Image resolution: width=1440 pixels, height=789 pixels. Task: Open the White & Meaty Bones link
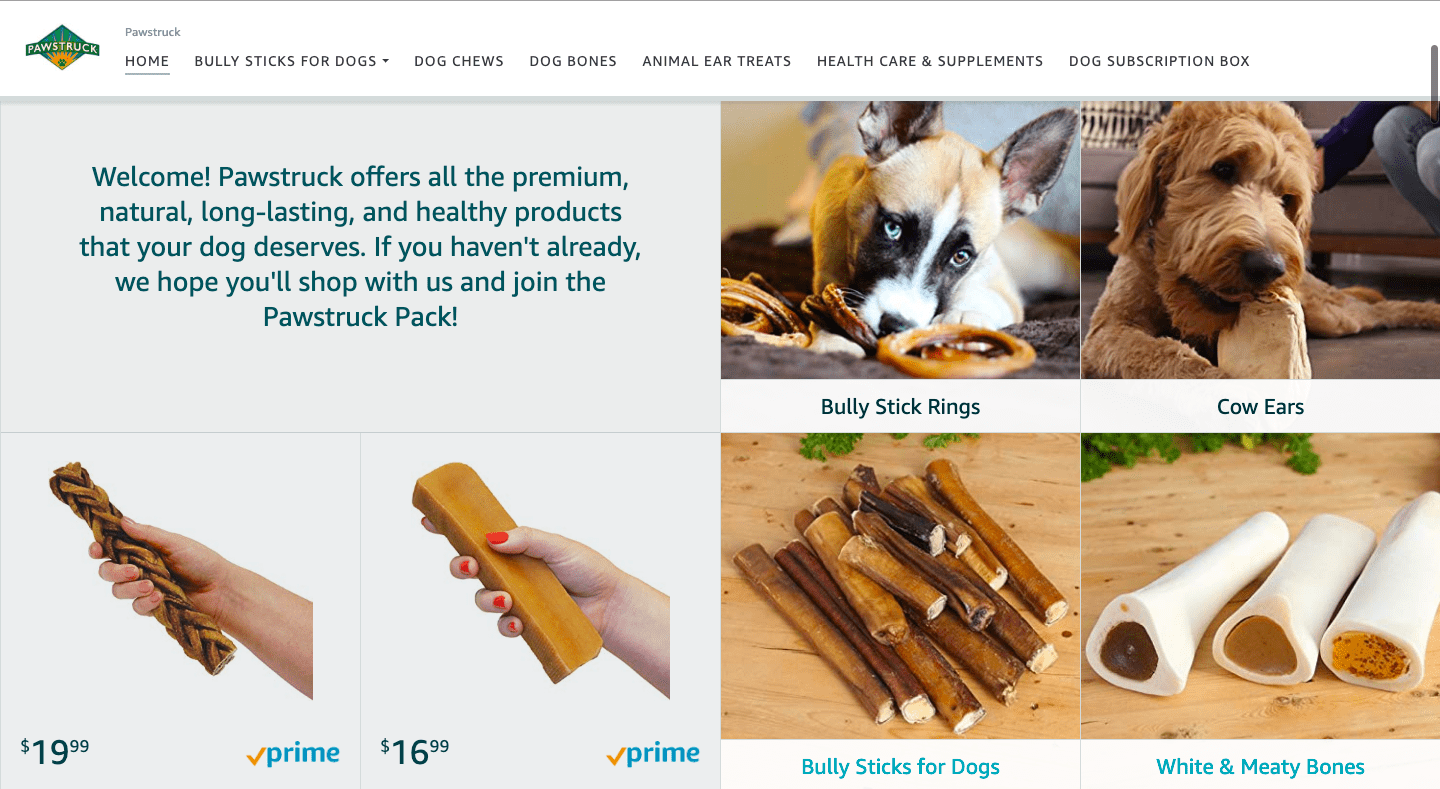[x=1260, y=767]
